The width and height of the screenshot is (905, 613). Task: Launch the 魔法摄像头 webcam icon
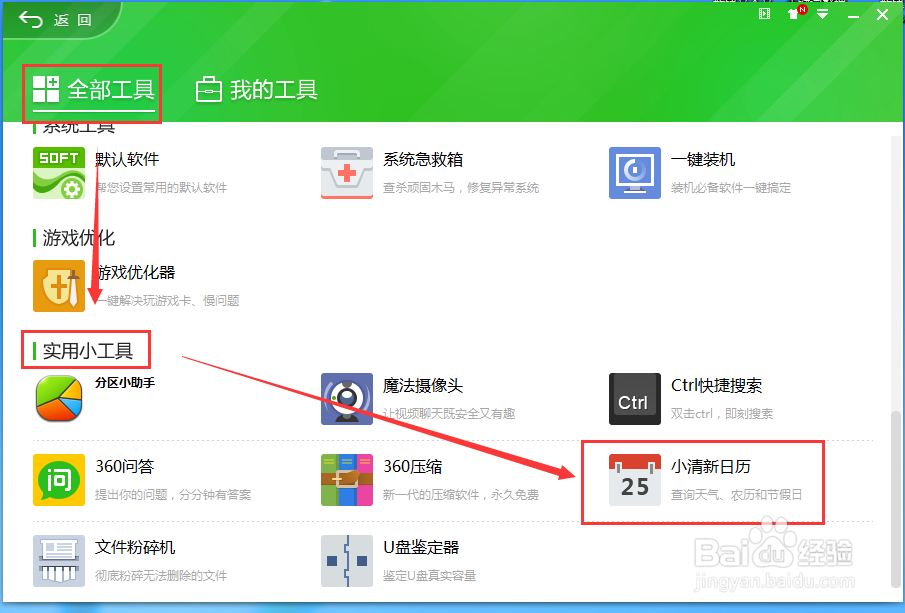click(x=347, y=399)
